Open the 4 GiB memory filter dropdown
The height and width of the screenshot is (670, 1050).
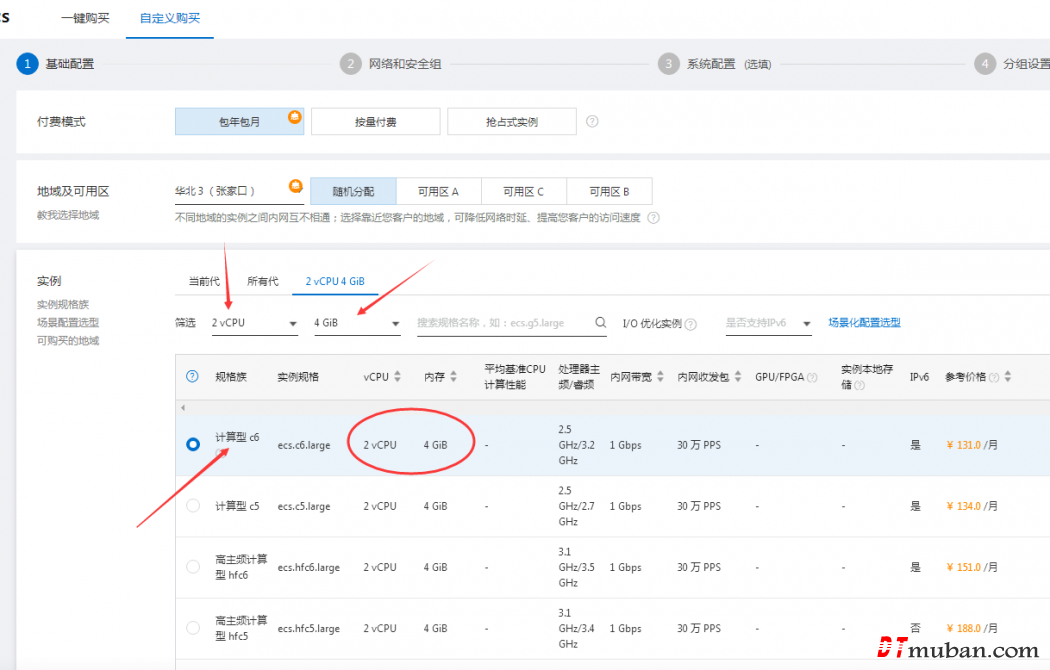(x=357, y=323)
